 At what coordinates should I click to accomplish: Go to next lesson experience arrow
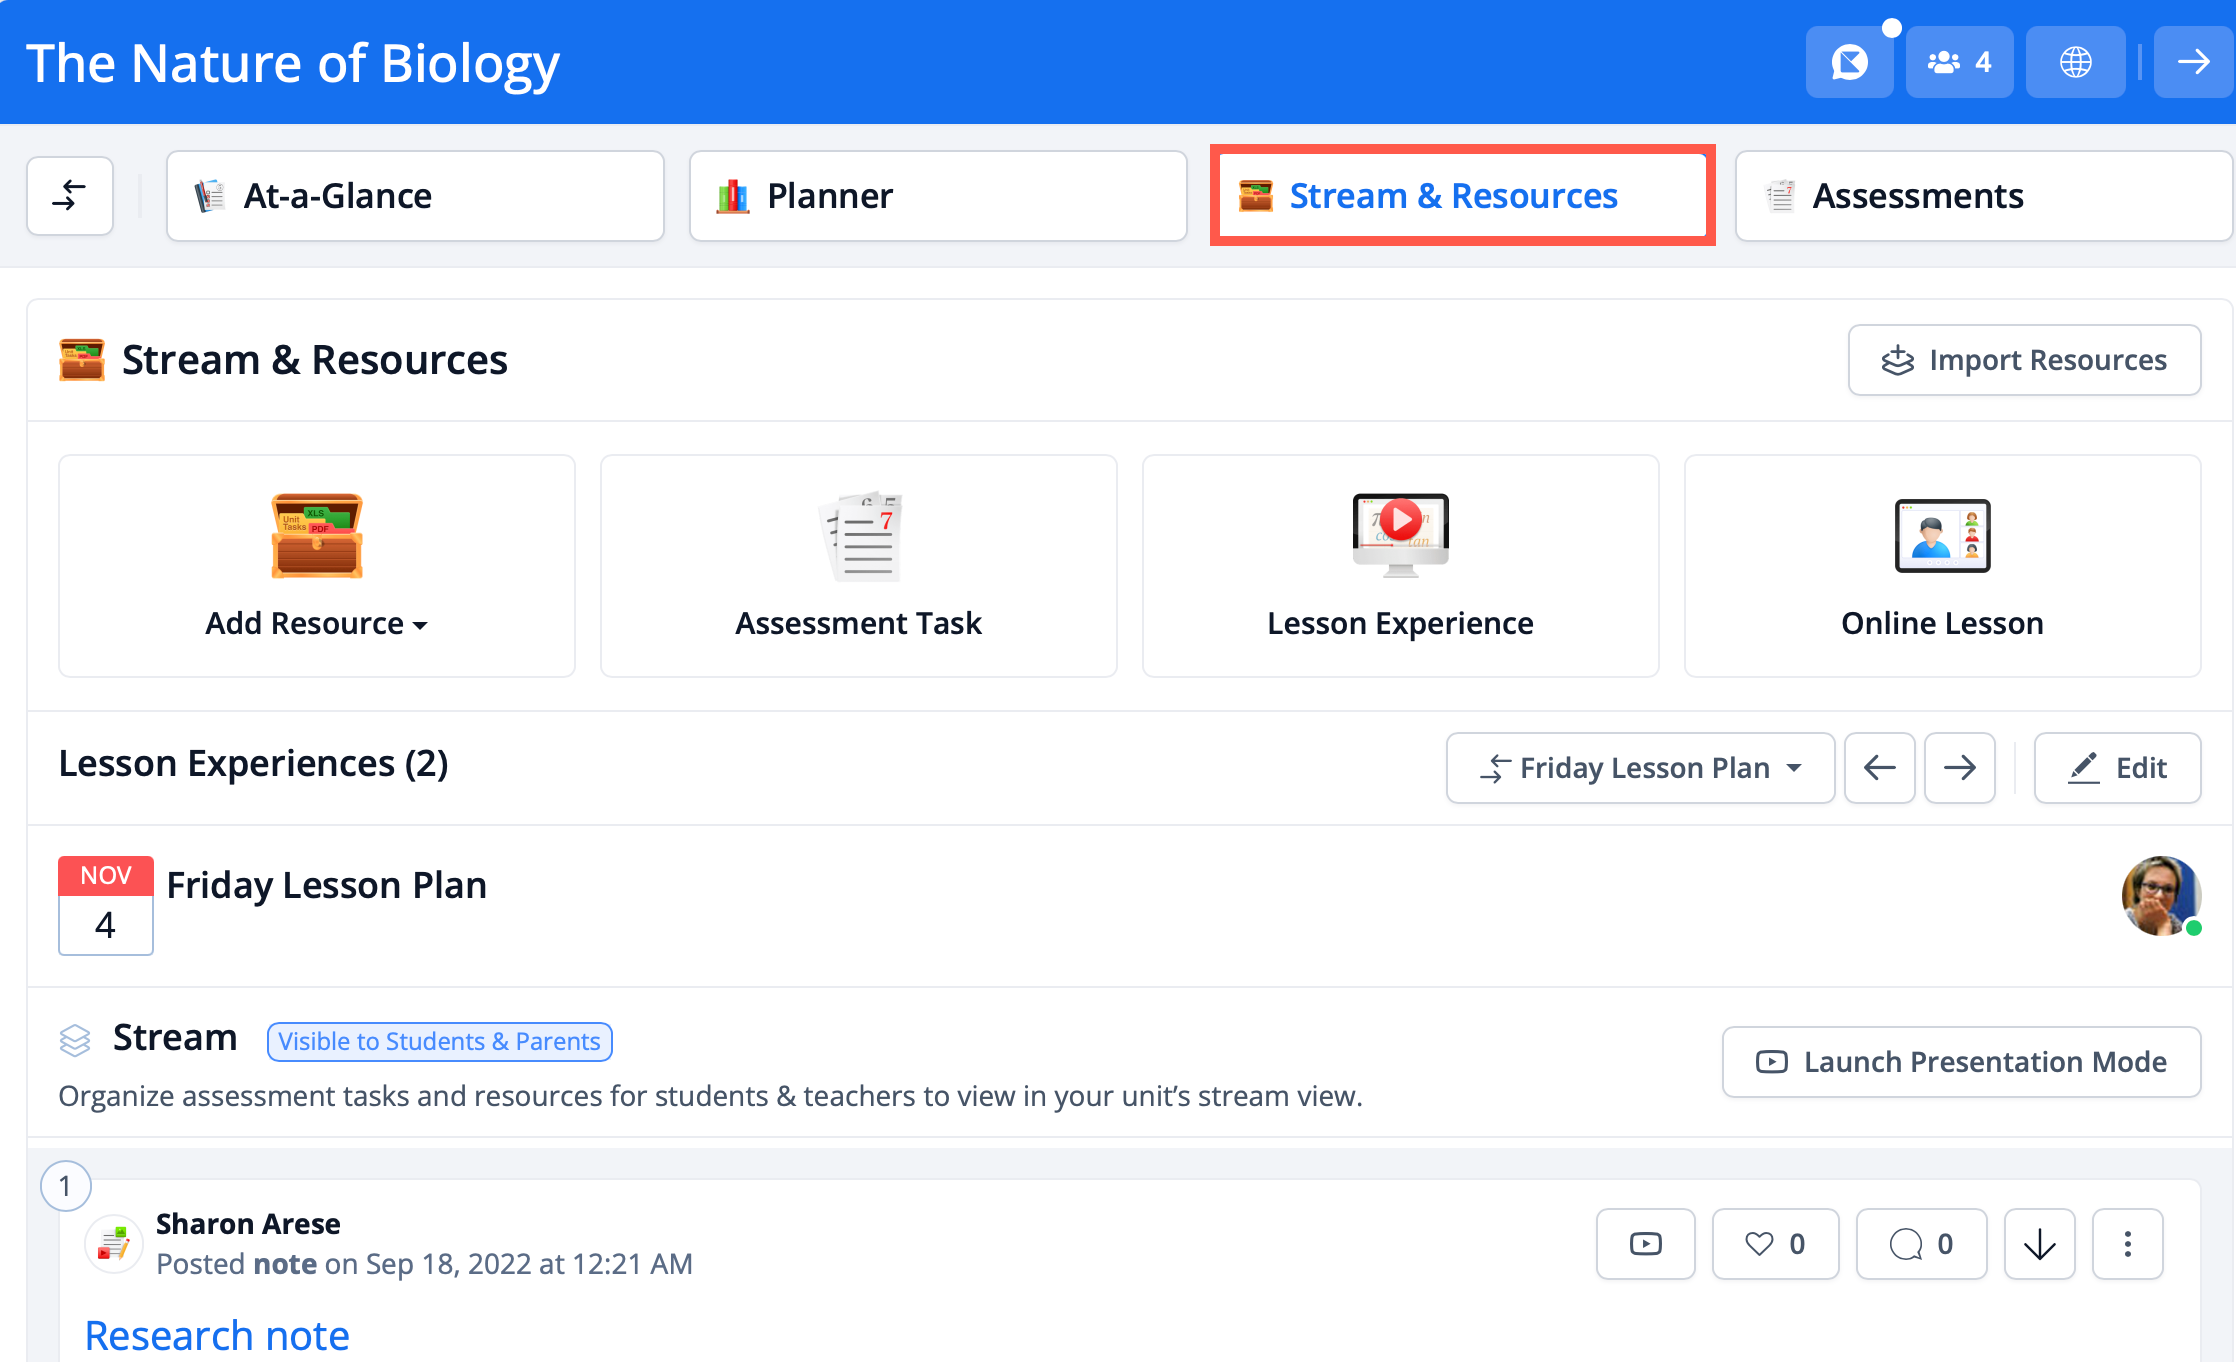(1959, 768)
